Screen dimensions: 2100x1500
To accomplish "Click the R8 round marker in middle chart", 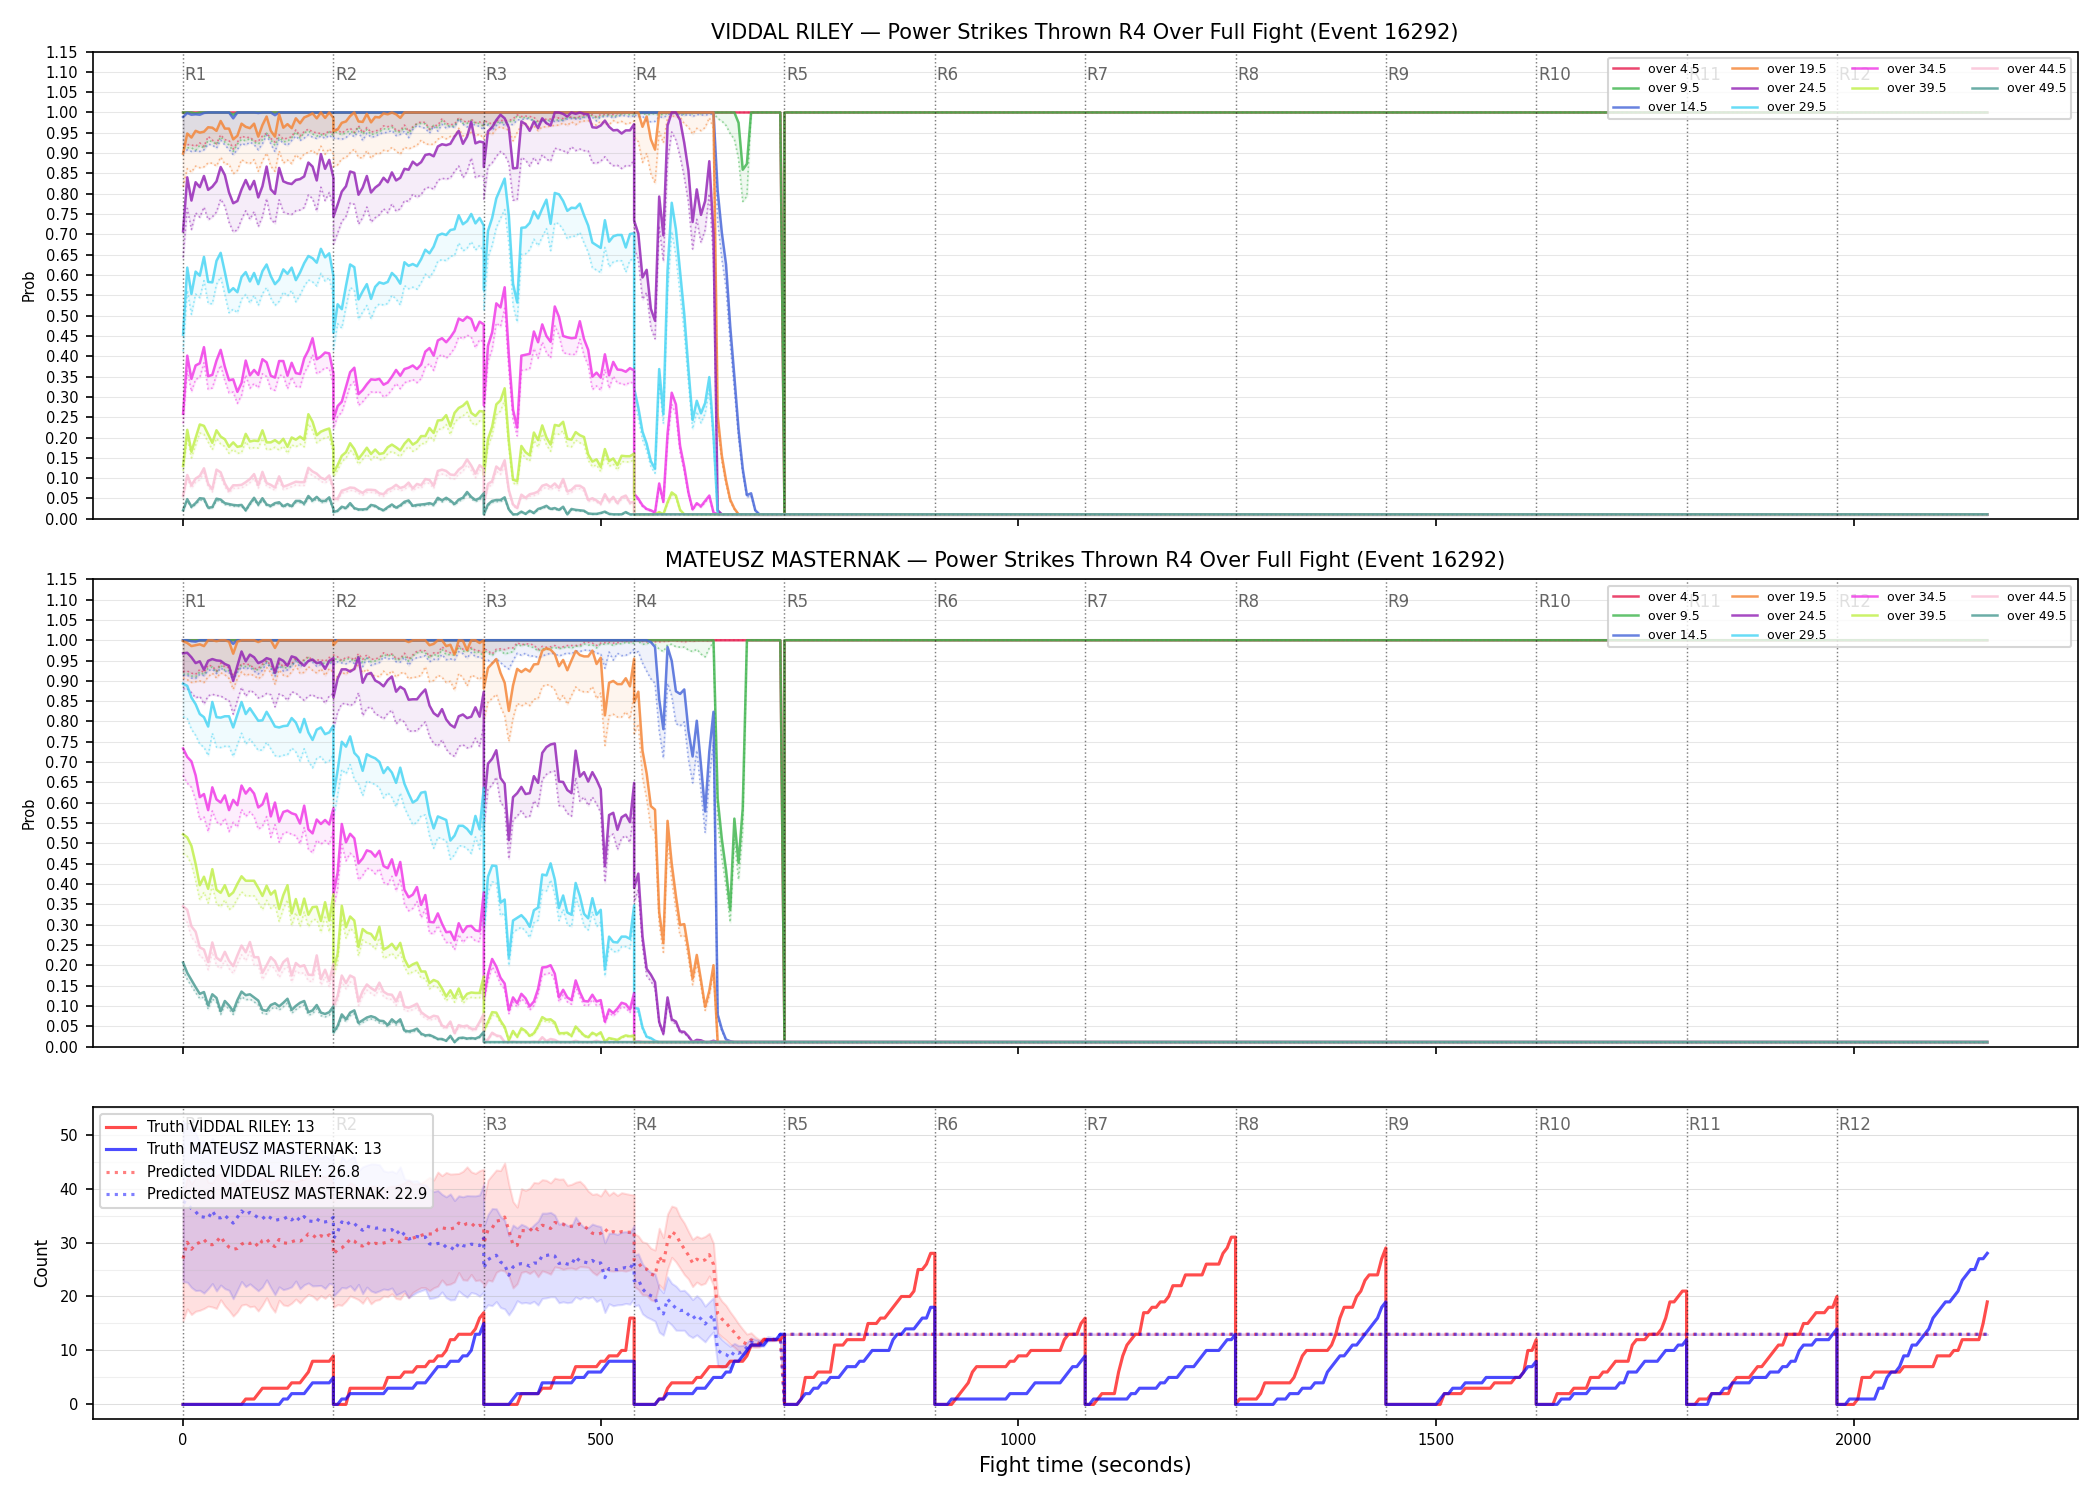I will pyautogui.click(x=1248, y=601).
